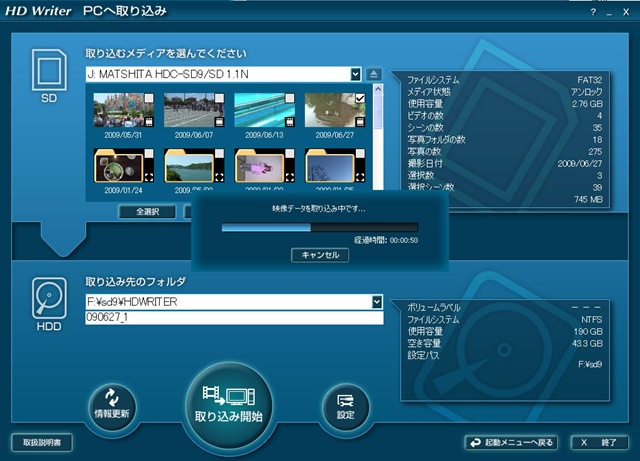The height and width of the screenshot is (461, 640).
Task: Click キャンセル to cancel import
Action: 320,255
